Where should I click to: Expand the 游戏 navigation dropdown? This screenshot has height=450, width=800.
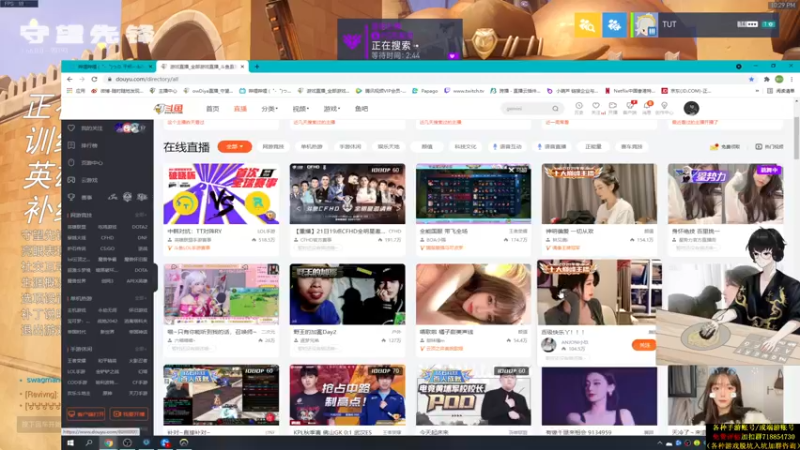coord(332,109)
